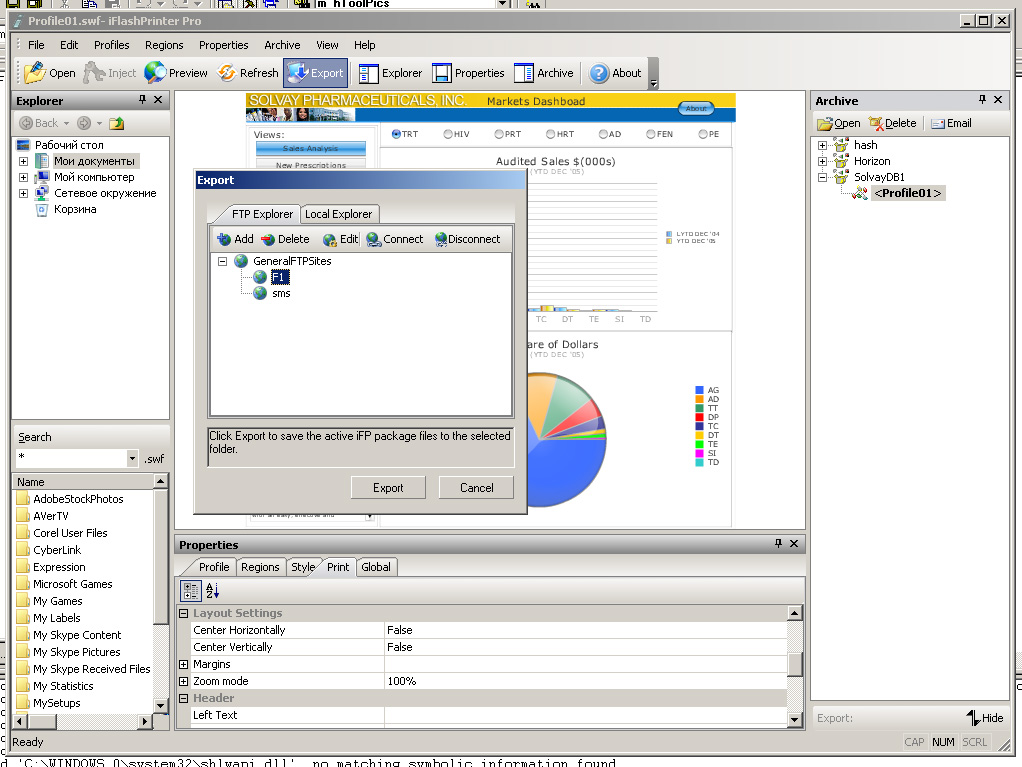The height and width of the screenshot is (767, 1022).
Task: Open the About help icon
Action: 615,73
